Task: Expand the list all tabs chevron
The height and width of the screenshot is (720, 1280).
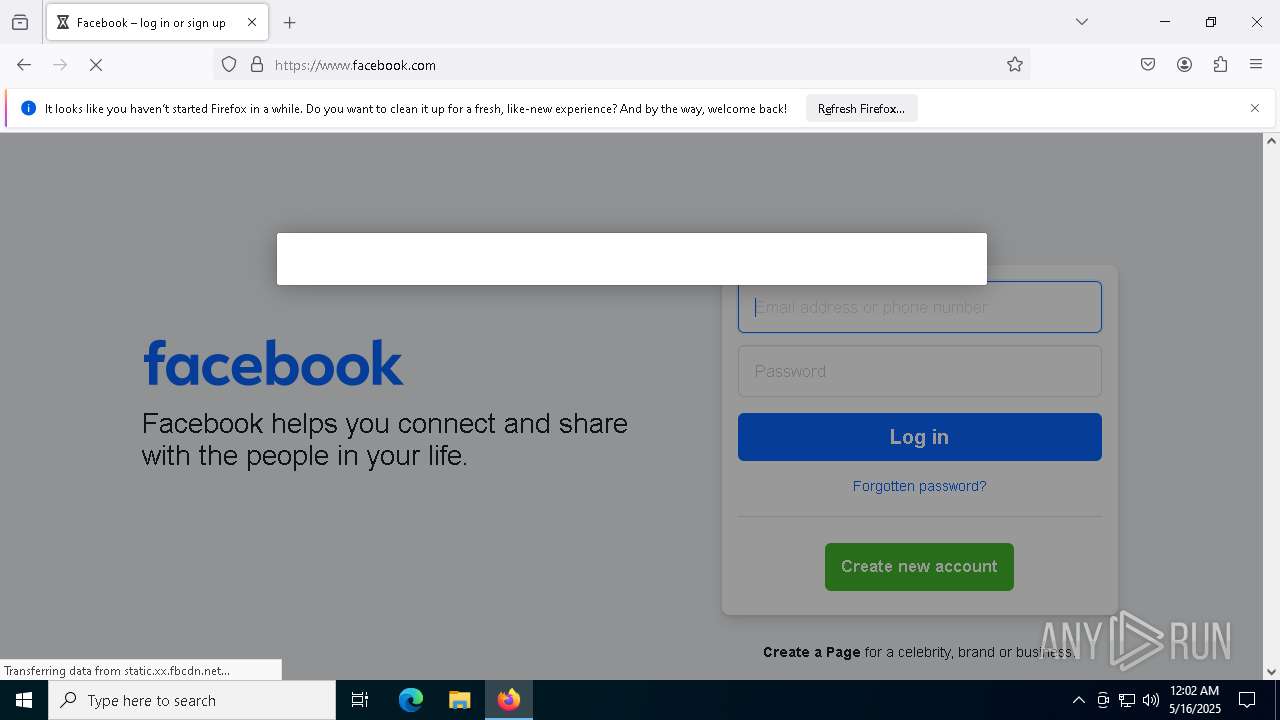Action: click(1082, 22)
